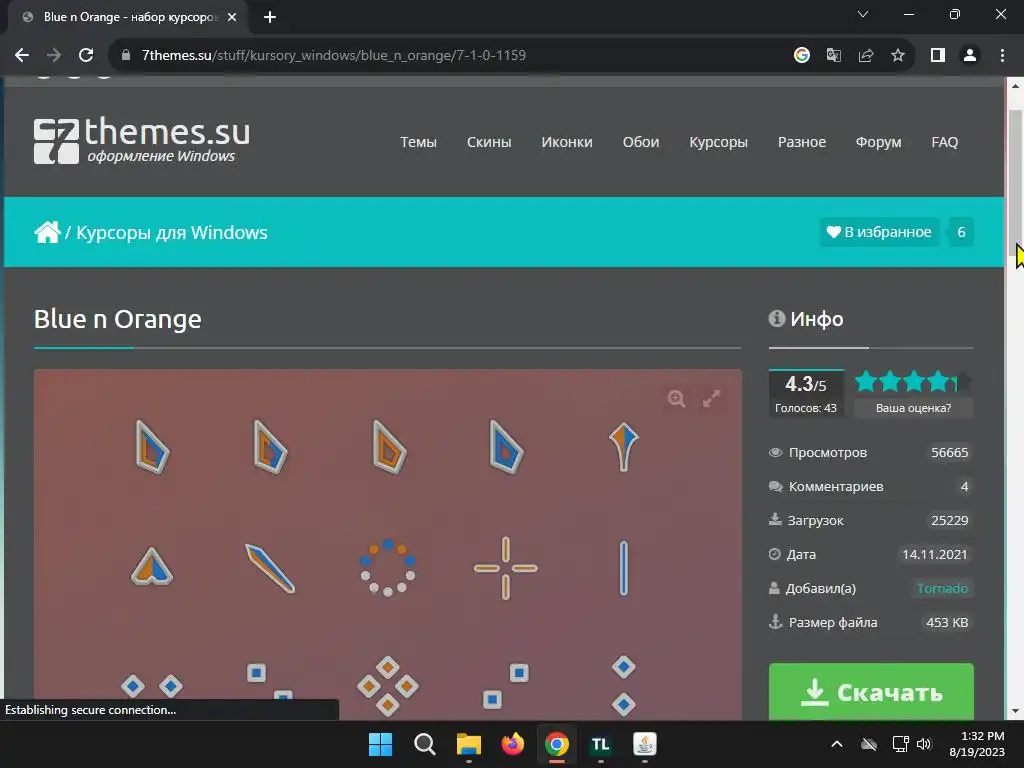Rate with the third star
The height and width of the screenshot is (768, 1024).
(x=914, y=381)
